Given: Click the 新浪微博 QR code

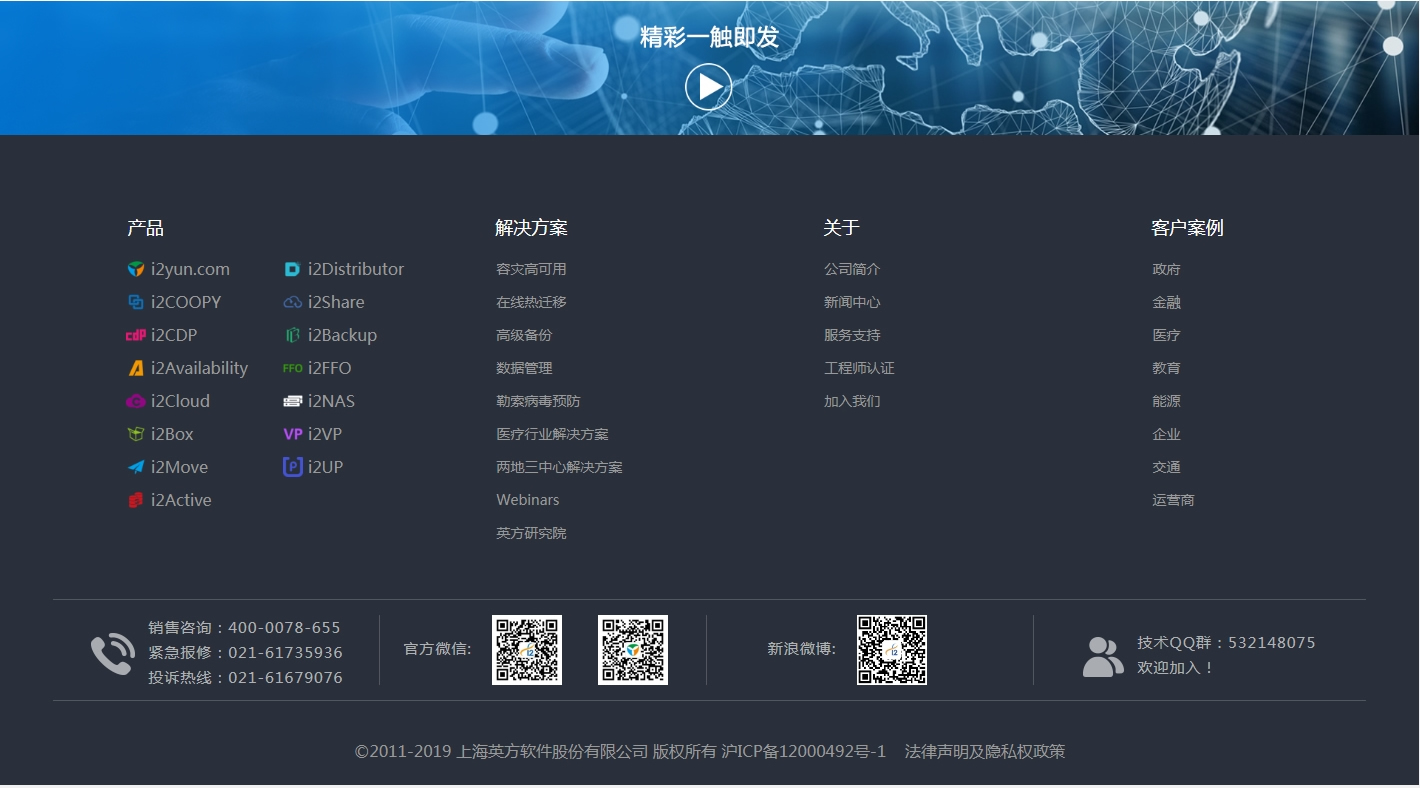Looking at the screenshot, I should click(x=892, y=650).
